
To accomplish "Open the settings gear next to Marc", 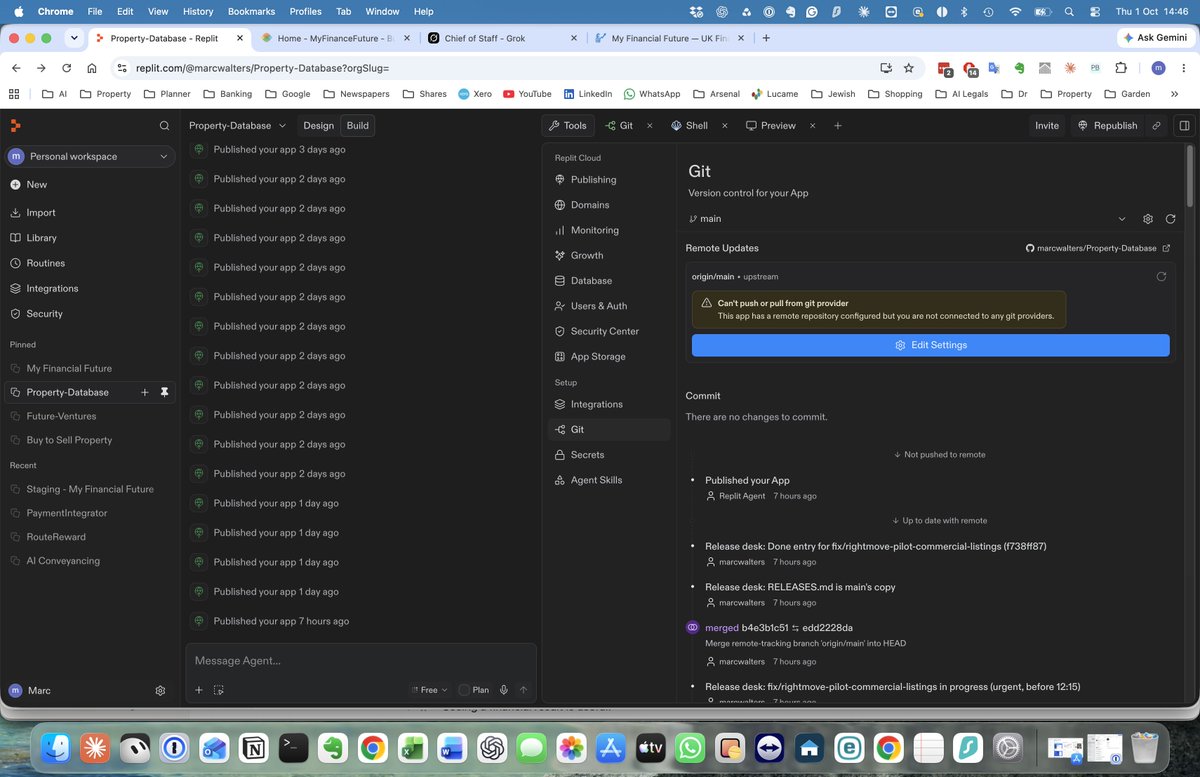I will [160, 691].
